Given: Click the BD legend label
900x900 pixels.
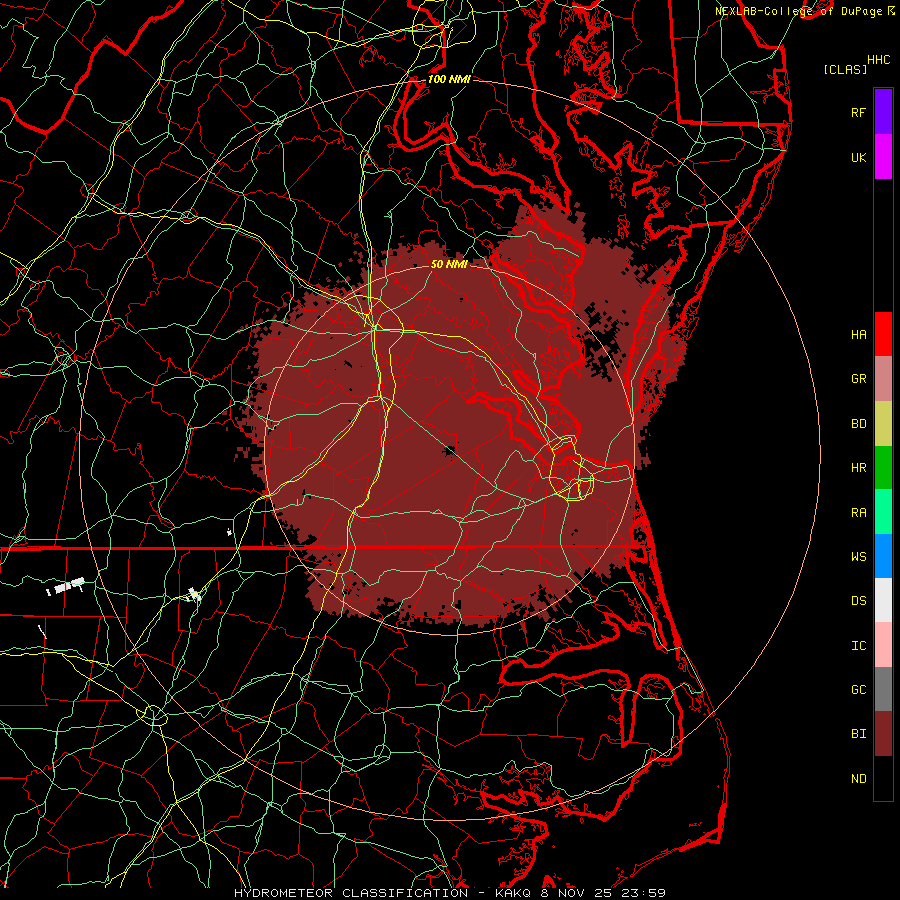Looking at the screenshot, I should point(858,424).
